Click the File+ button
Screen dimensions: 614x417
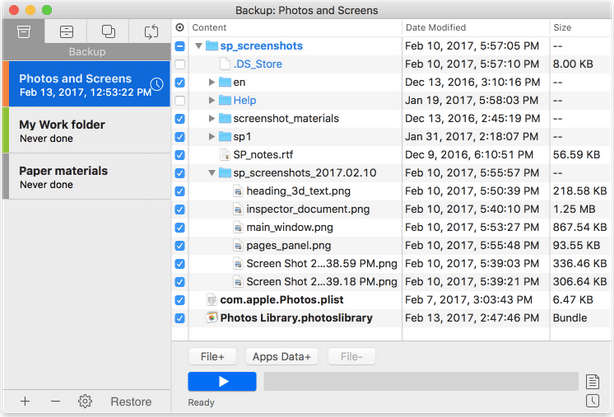point(216,356)
